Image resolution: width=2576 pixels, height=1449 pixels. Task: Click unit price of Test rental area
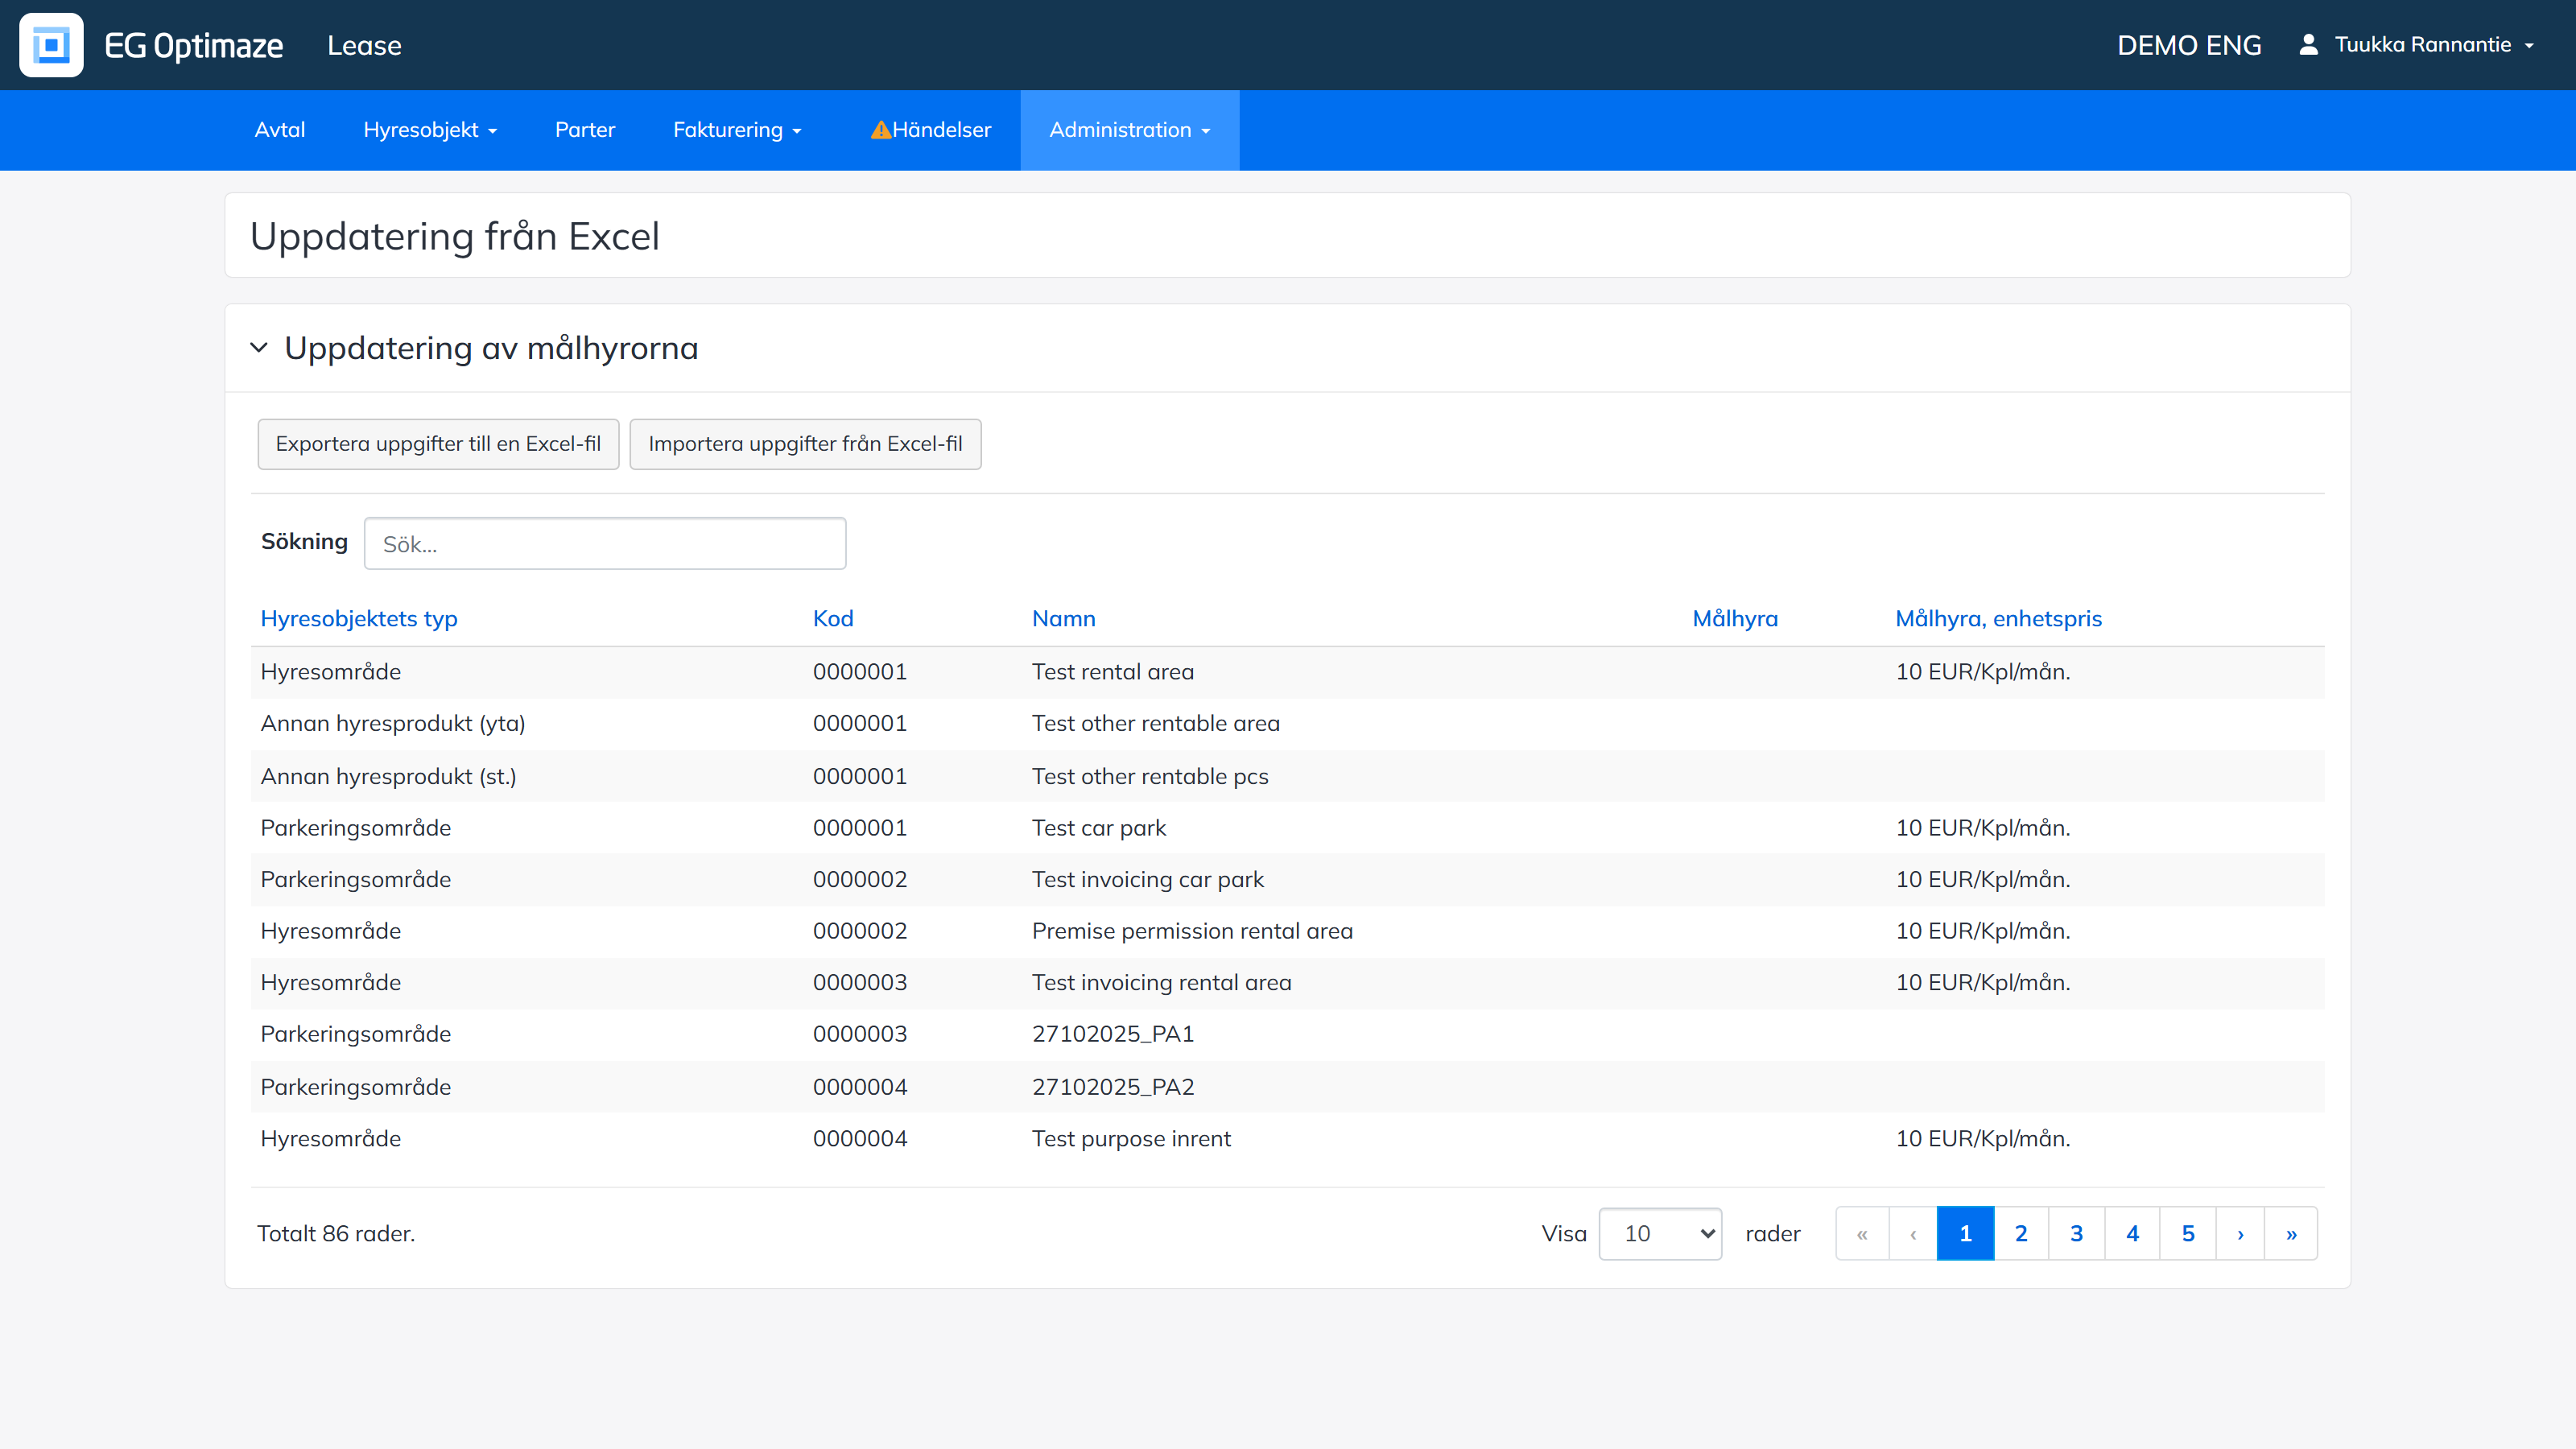click(1983, 672)
